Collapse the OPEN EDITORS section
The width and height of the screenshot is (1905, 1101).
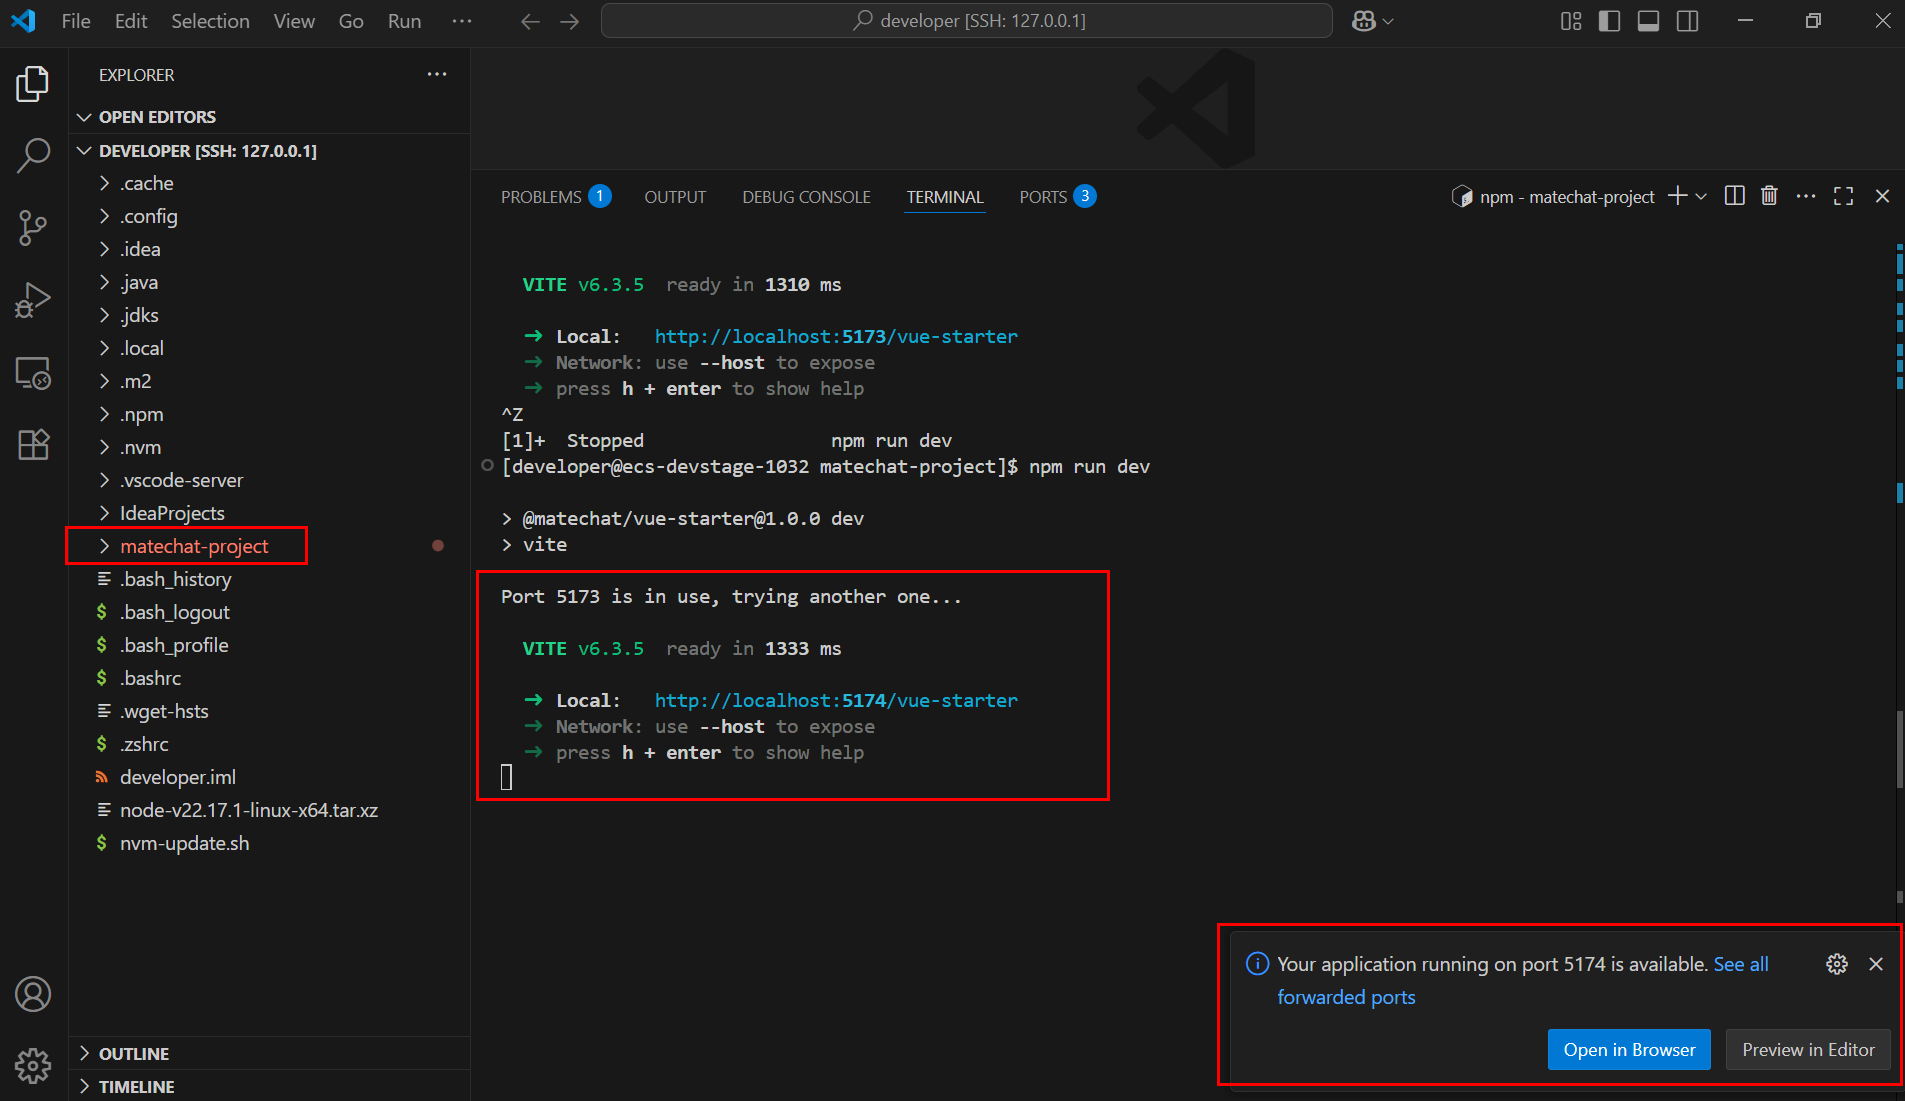pos(270,117)
